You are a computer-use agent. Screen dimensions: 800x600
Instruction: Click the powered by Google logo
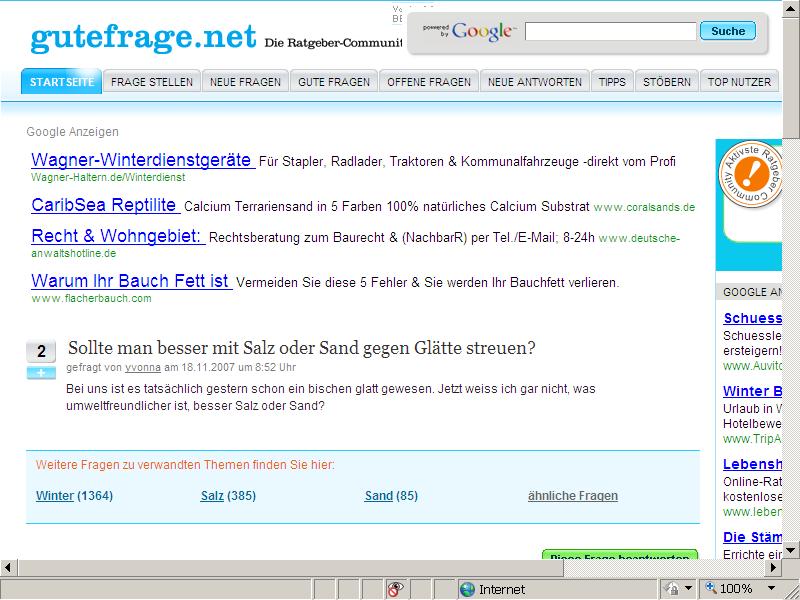[468, 32]
